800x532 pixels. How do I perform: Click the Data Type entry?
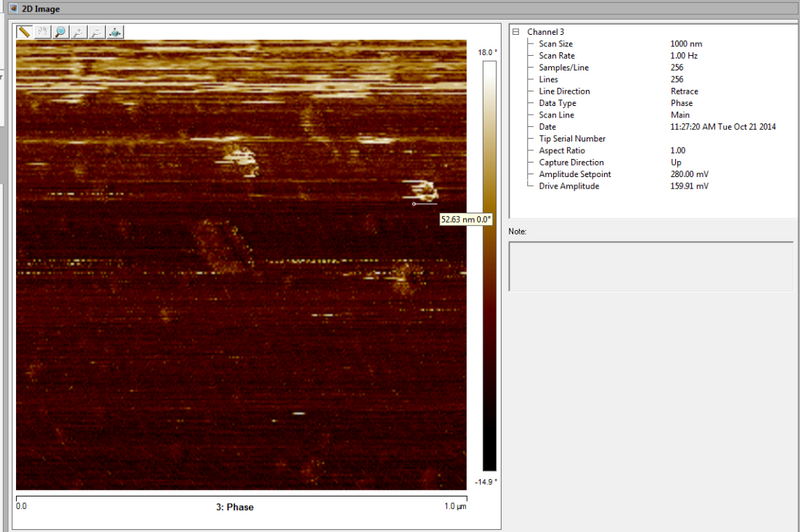(559, 103)
